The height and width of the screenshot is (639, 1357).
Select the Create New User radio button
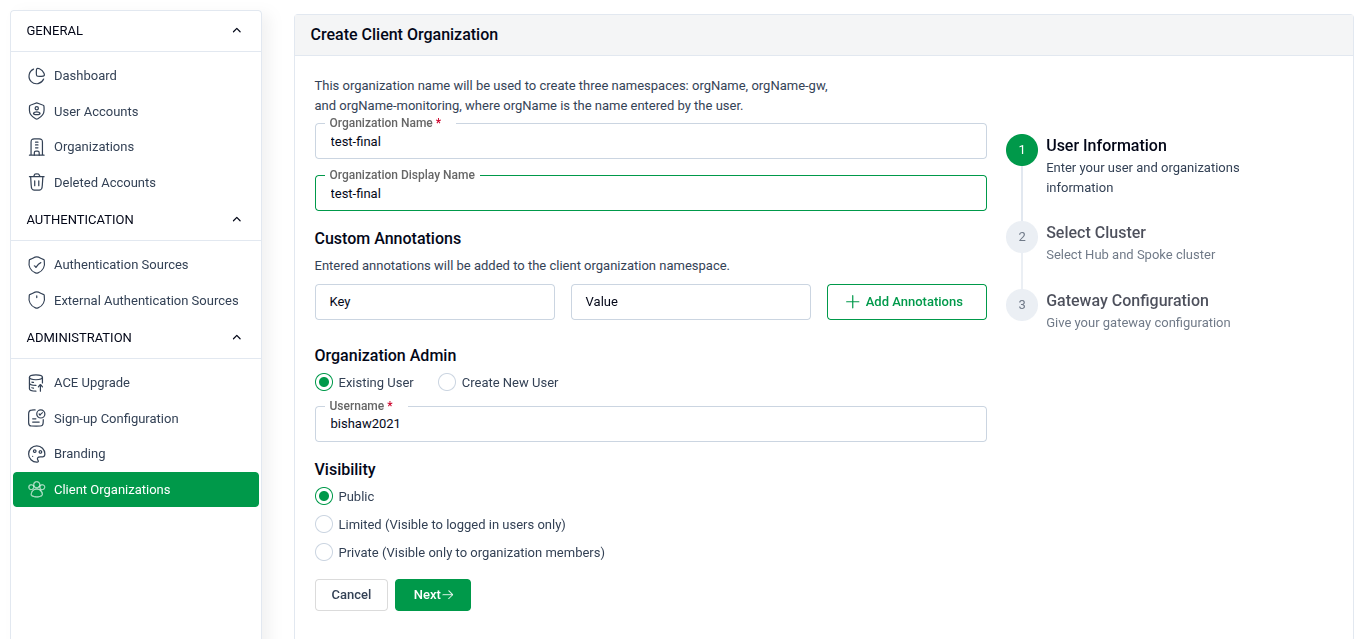(x=447, y=382)
